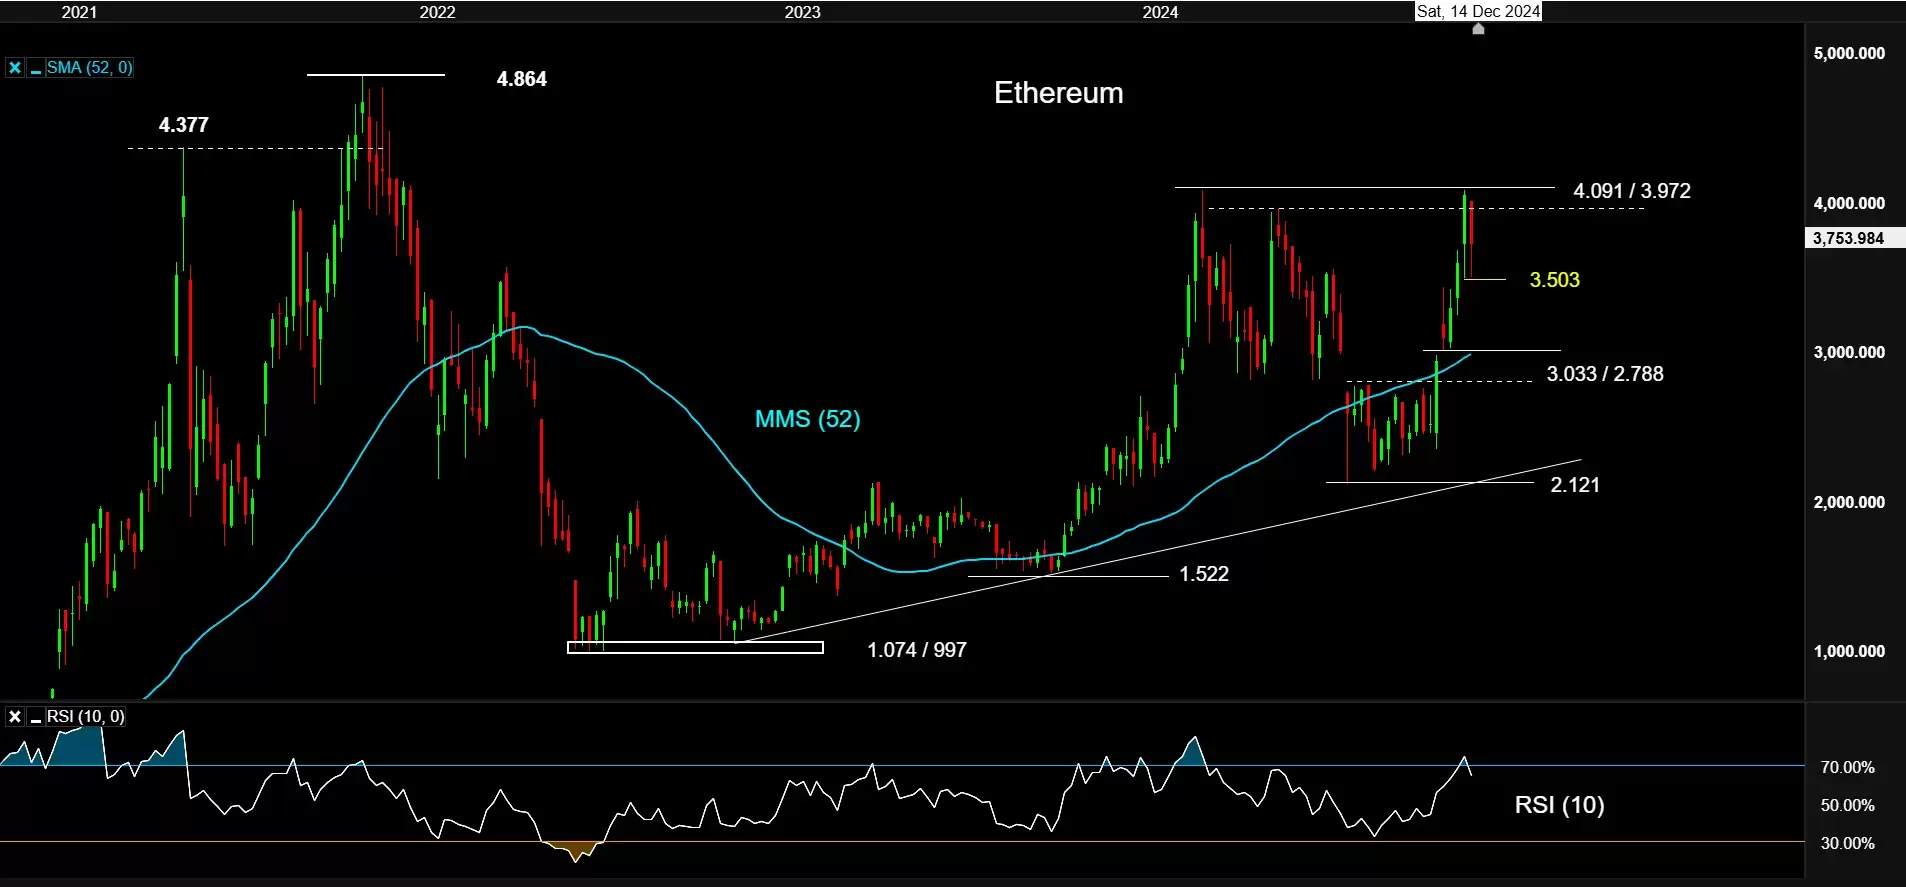Click the 30.00% RSI axis label
The height and width of the screenshot is (887, 1906).
[x=1847, y=843]
